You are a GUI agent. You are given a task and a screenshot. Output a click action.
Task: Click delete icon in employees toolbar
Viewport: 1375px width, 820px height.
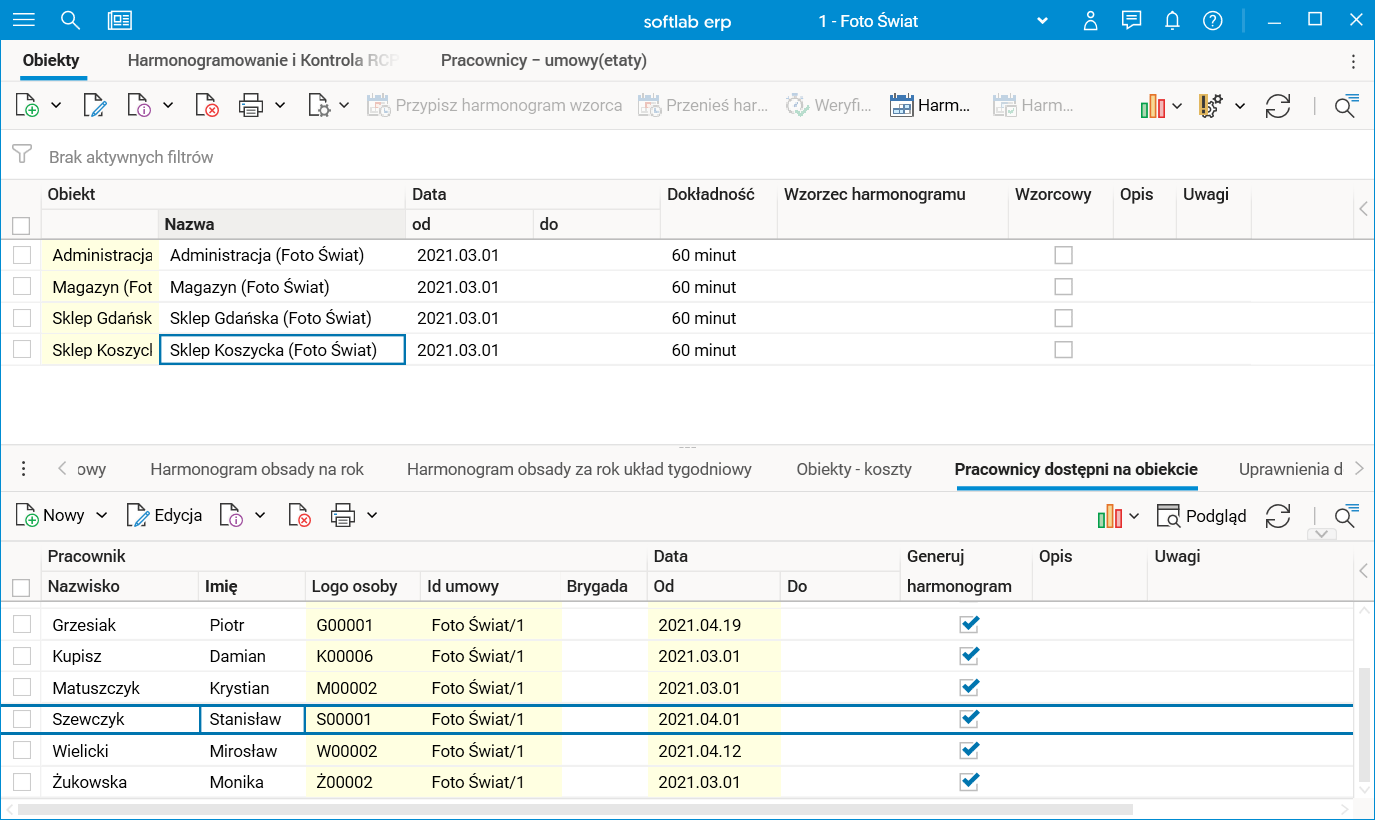(299, 516)
